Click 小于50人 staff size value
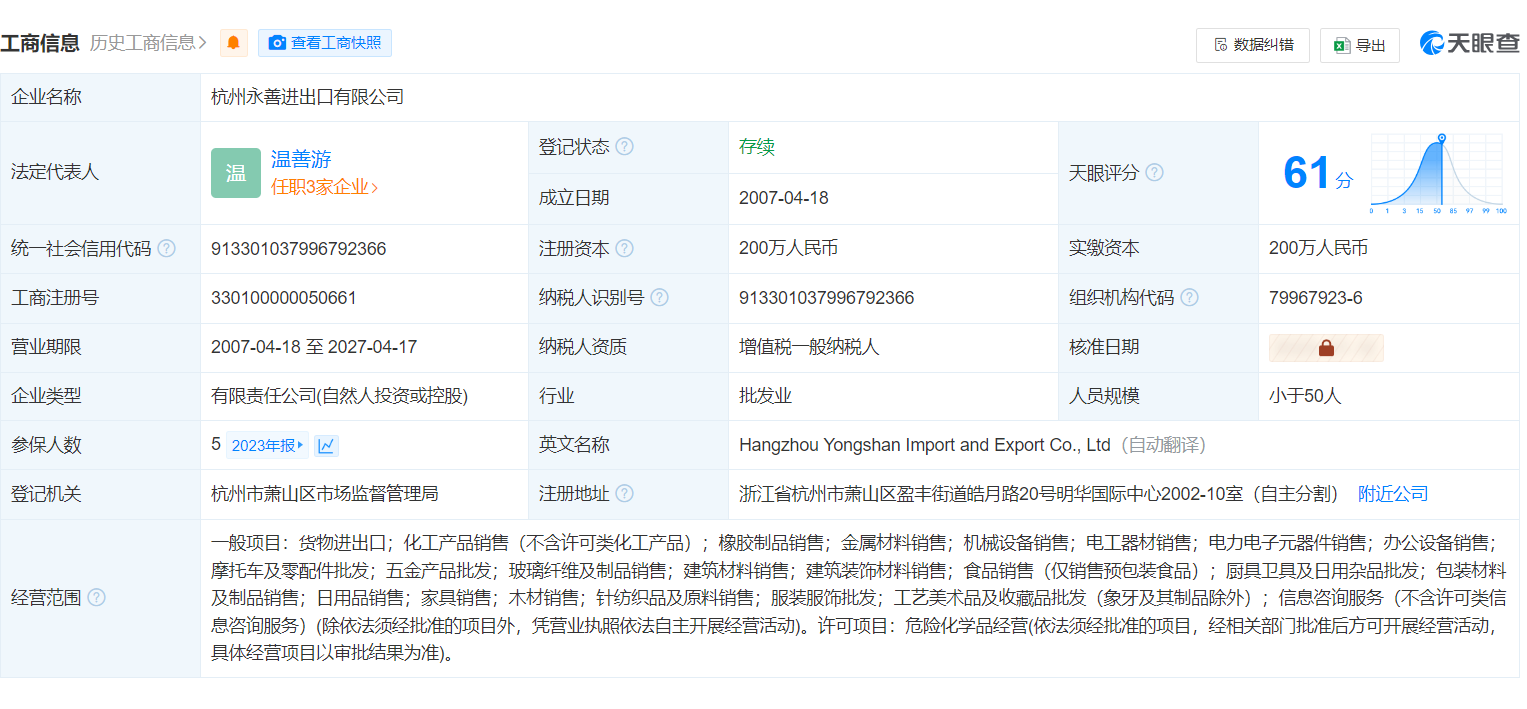 (x=1305, y=396)
